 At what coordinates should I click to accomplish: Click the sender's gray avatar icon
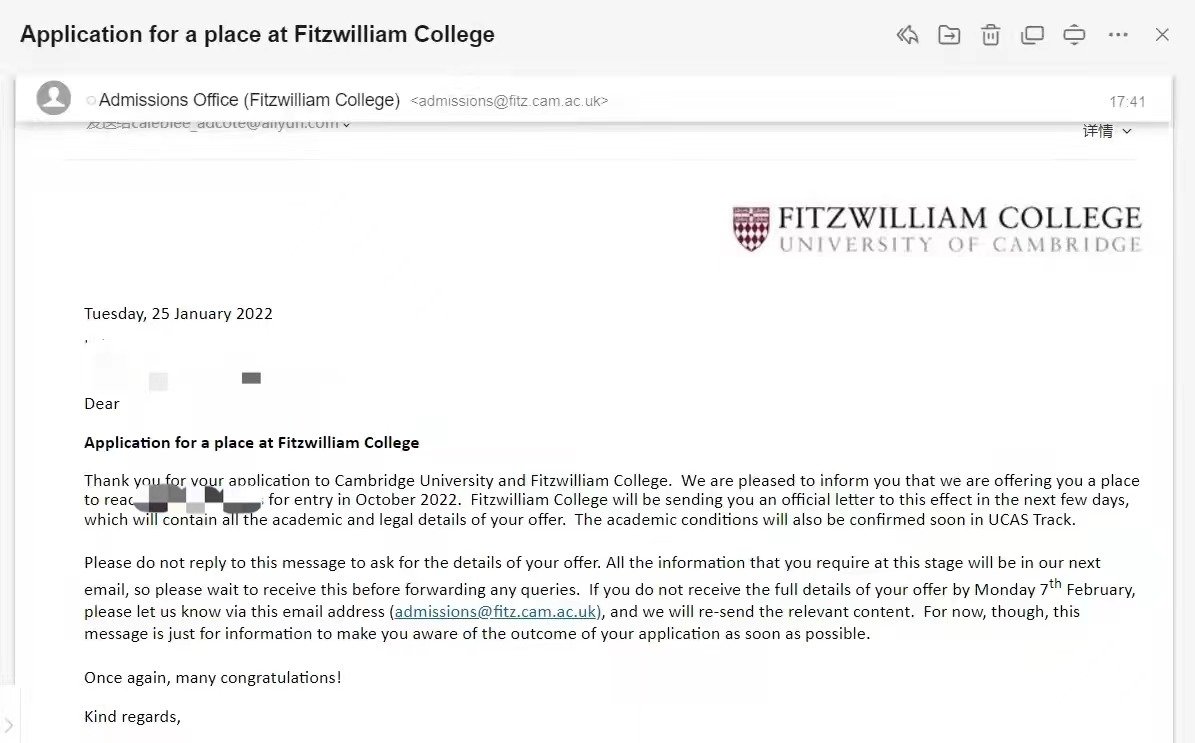(53, 99)
